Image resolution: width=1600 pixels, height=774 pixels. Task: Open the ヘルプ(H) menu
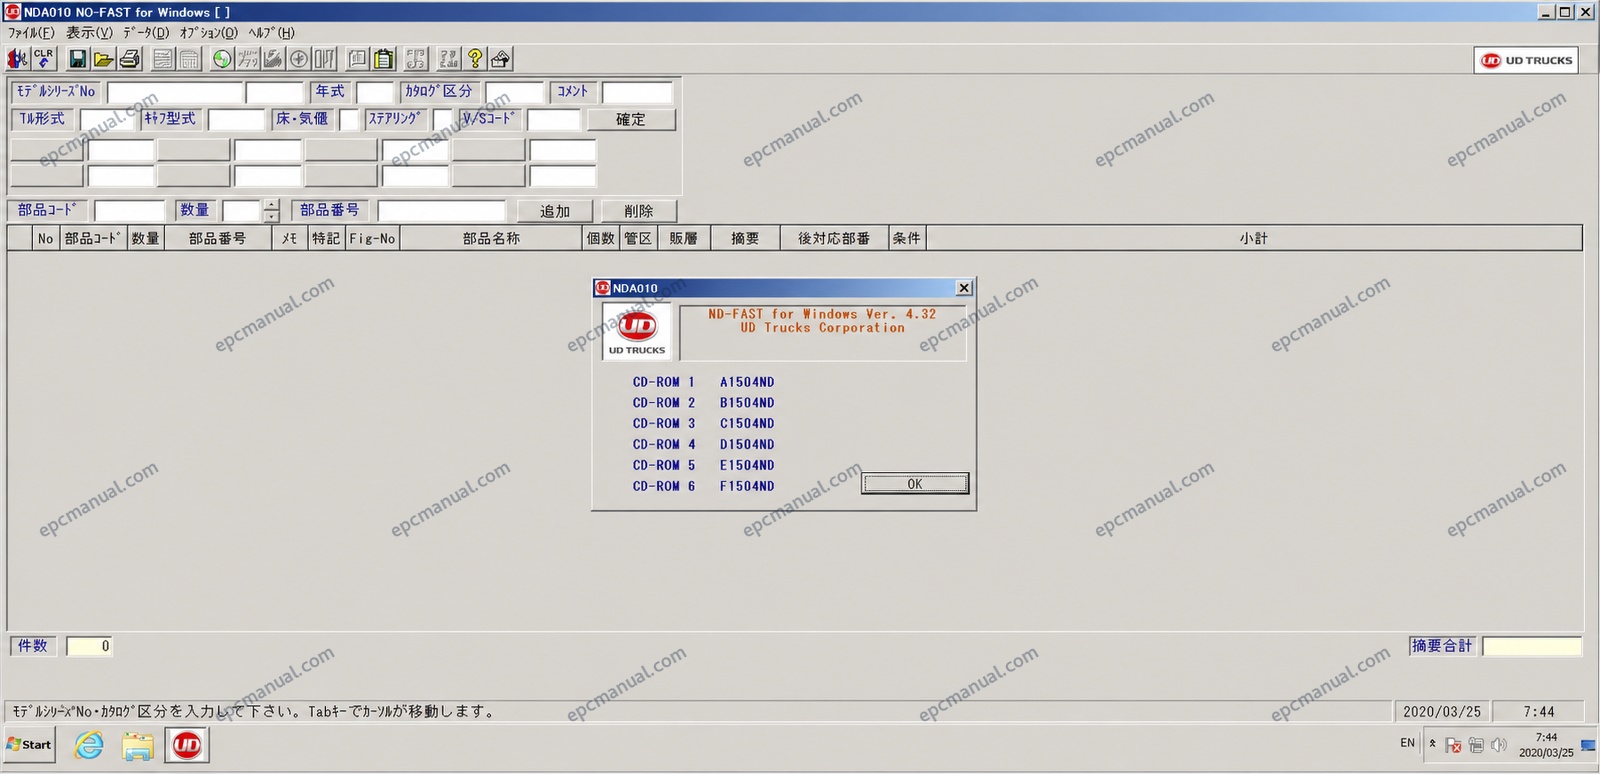[272, 32]
